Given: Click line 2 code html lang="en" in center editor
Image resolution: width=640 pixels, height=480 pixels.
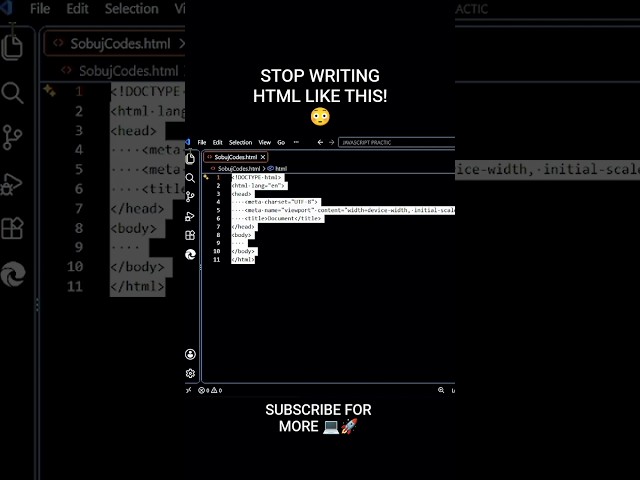Looking at the screenshot, I should pos(258,186).
